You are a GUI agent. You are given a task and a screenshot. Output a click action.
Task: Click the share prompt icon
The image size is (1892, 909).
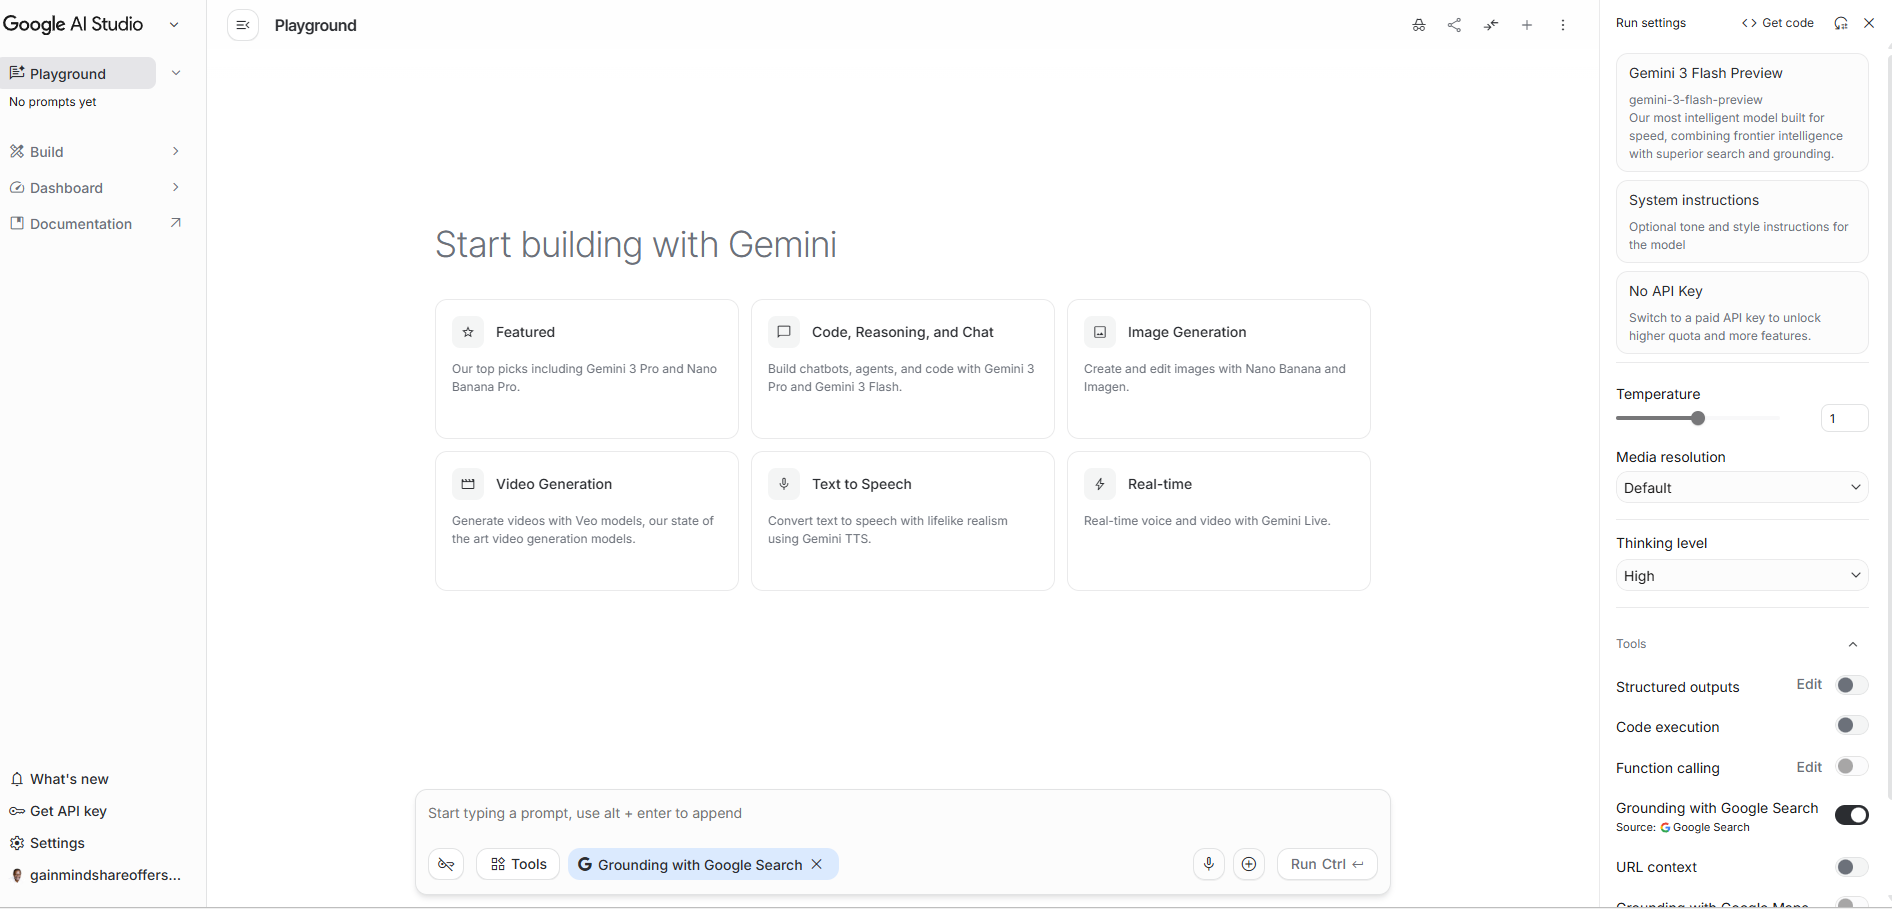[x=1454, y=25]
